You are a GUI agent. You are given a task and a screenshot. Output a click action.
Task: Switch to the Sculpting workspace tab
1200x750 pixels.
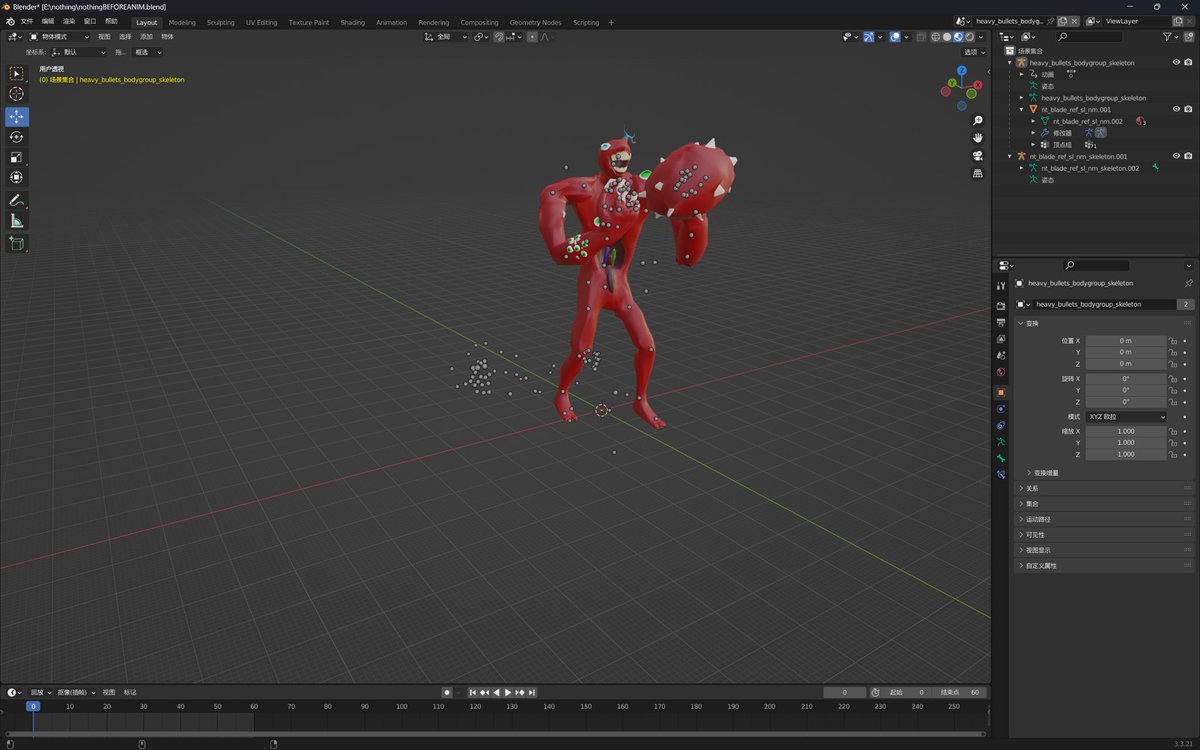pos(221,22)
